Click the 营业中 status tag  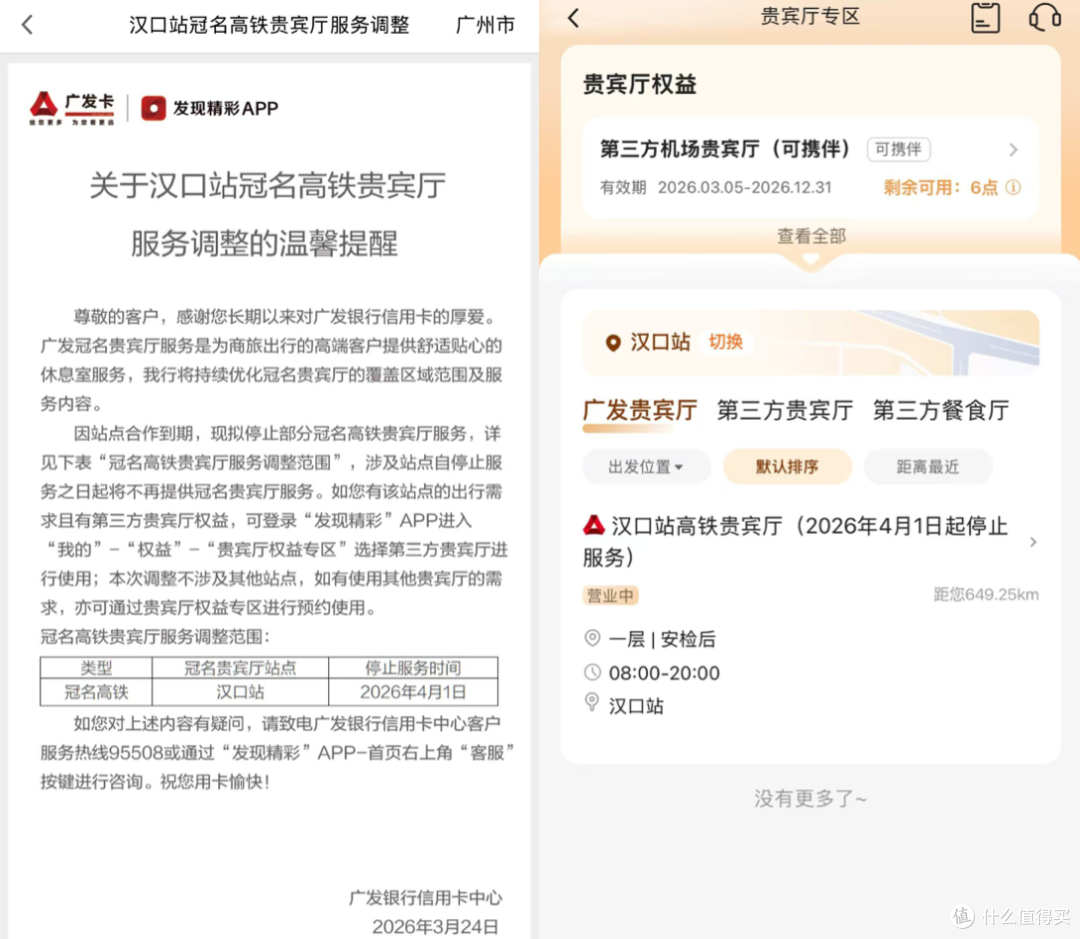click(x=611, y=595)
